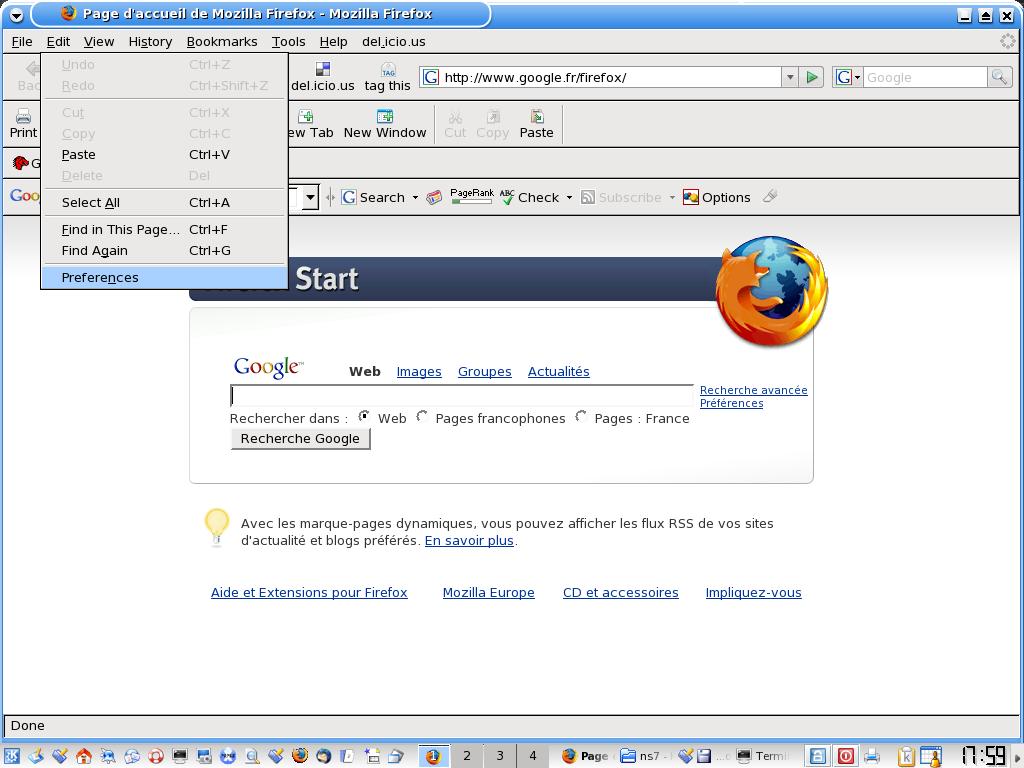1024x768 pixels.
Task: Click the greyed Cut scissors toolbar icon
Action: tap(455, 117)
